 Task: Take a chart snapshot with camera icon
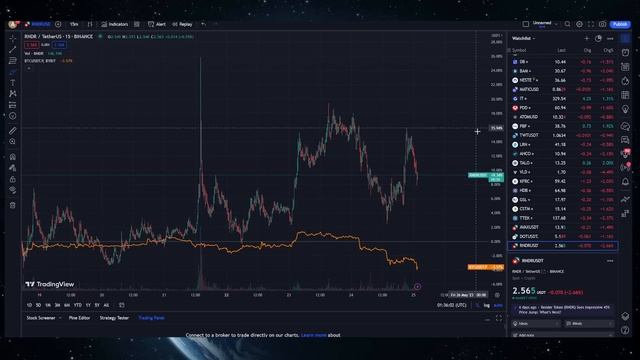pos(602,24)
